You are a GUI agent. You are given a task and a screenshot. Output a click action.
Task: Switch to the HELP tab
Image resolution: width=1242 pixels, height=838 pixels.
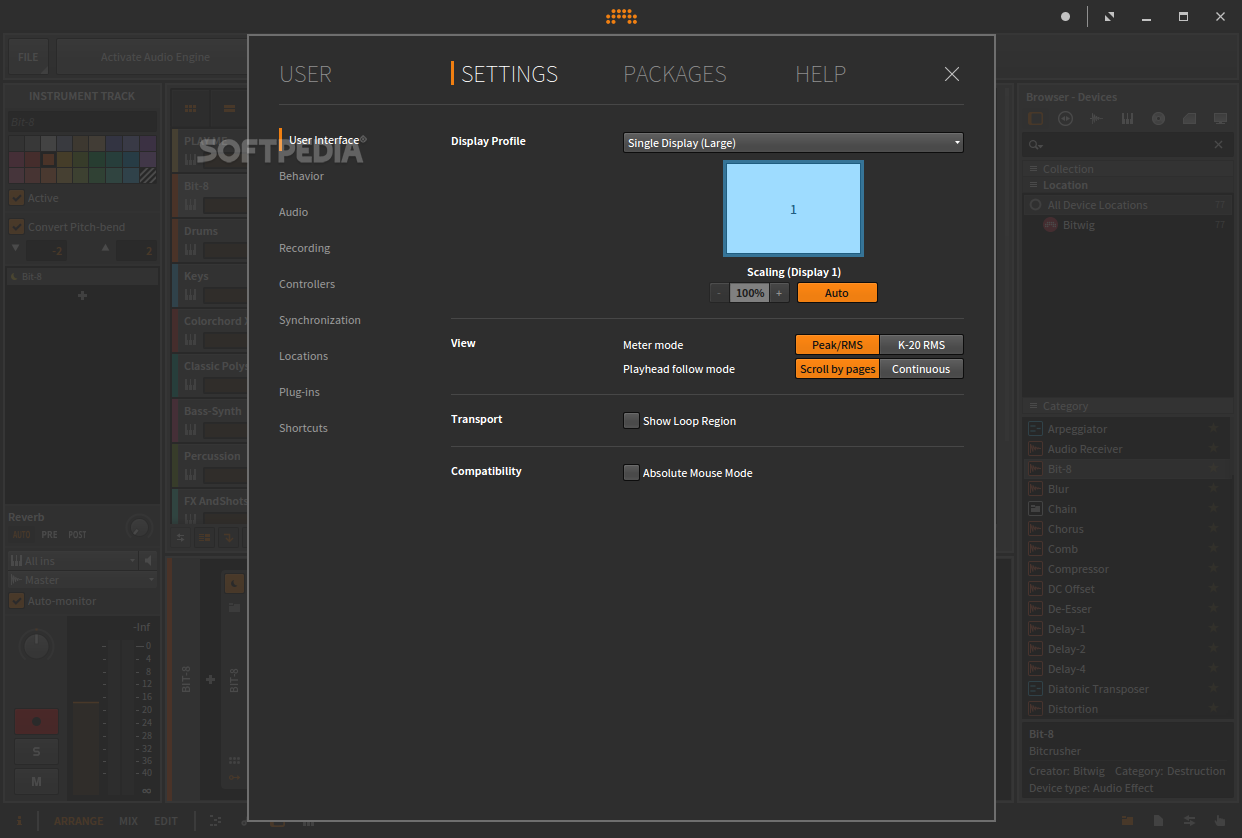coord(820,74)
